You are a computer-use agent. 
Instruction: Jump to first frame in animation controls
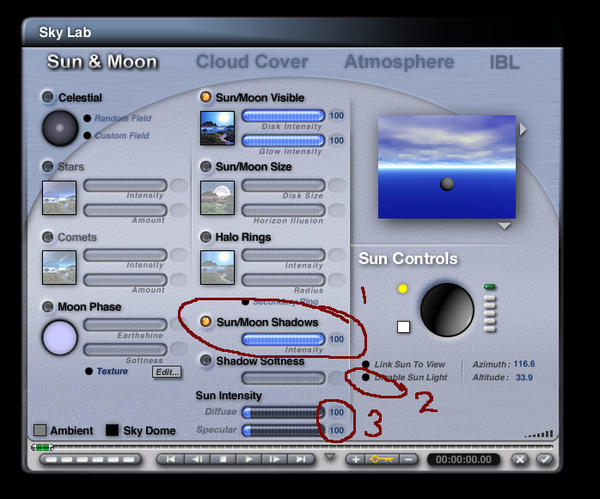[171, 459]
